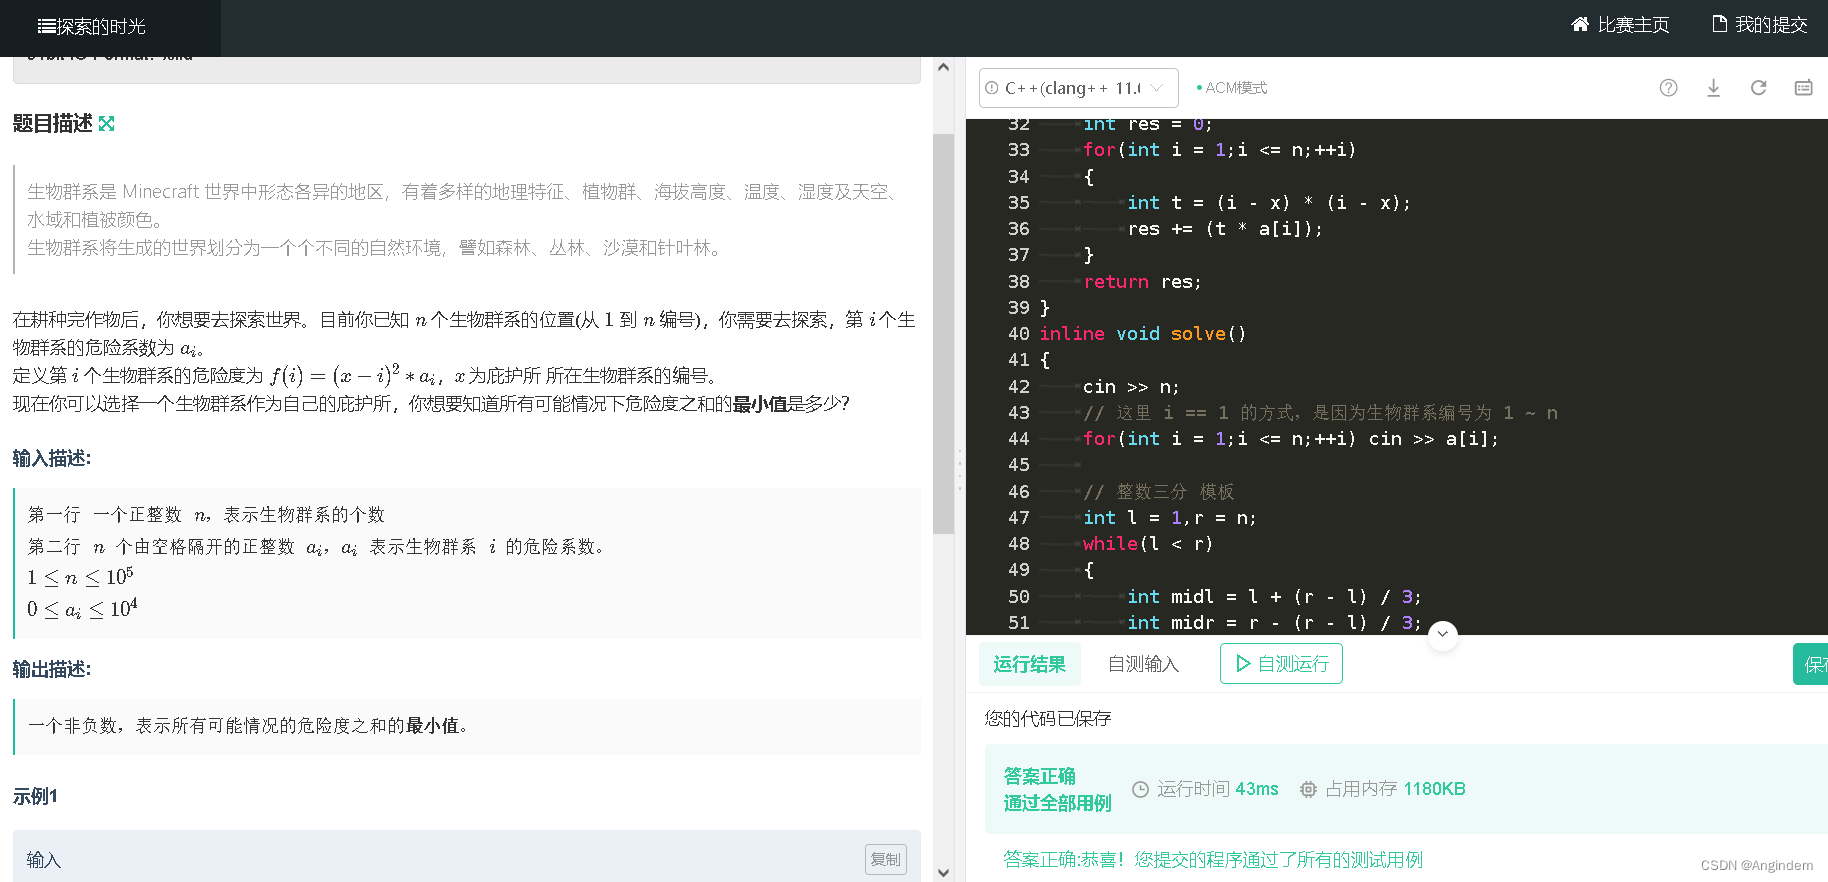Click code line 33 for loop
1828x882 pixels.
click(x=1219, y=150)
